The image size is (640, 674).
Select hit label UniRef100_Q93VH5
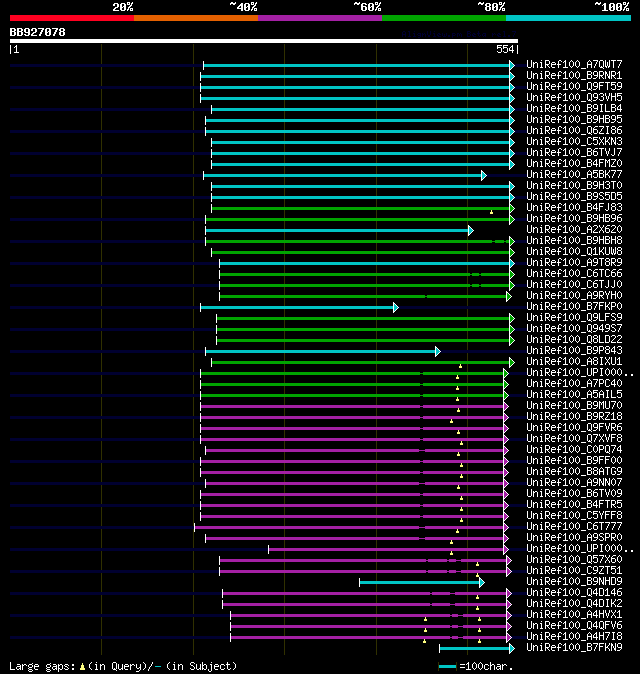pos(574,98)
